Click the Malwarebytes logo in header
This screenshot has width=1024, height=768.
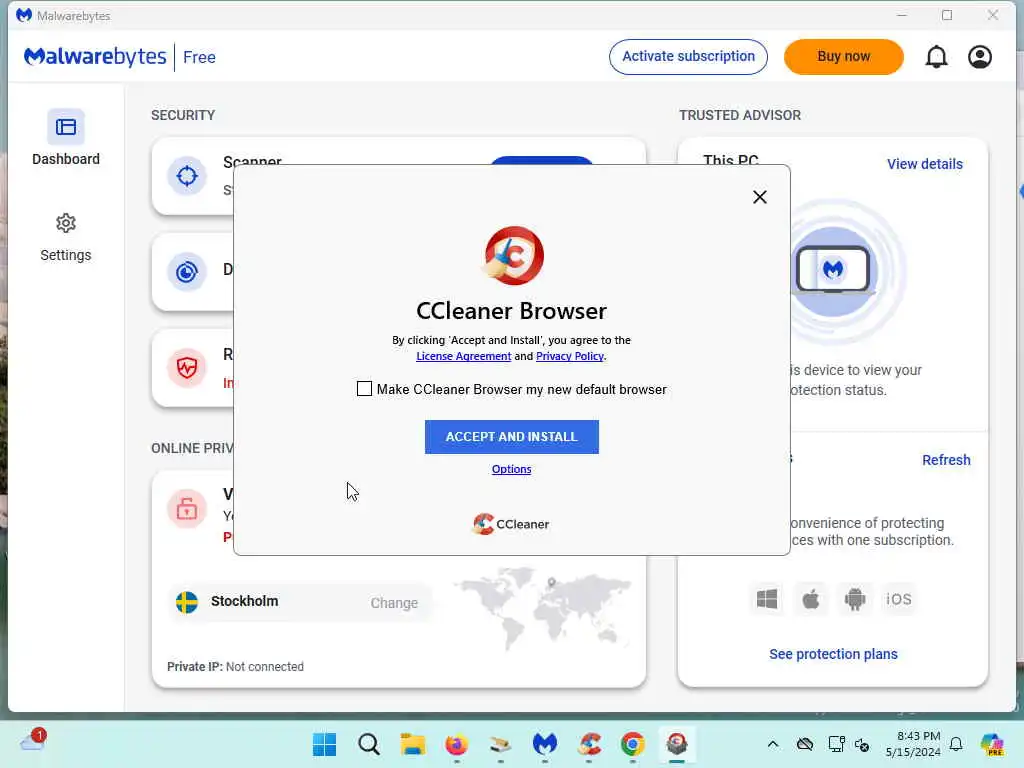coord(95,57)
